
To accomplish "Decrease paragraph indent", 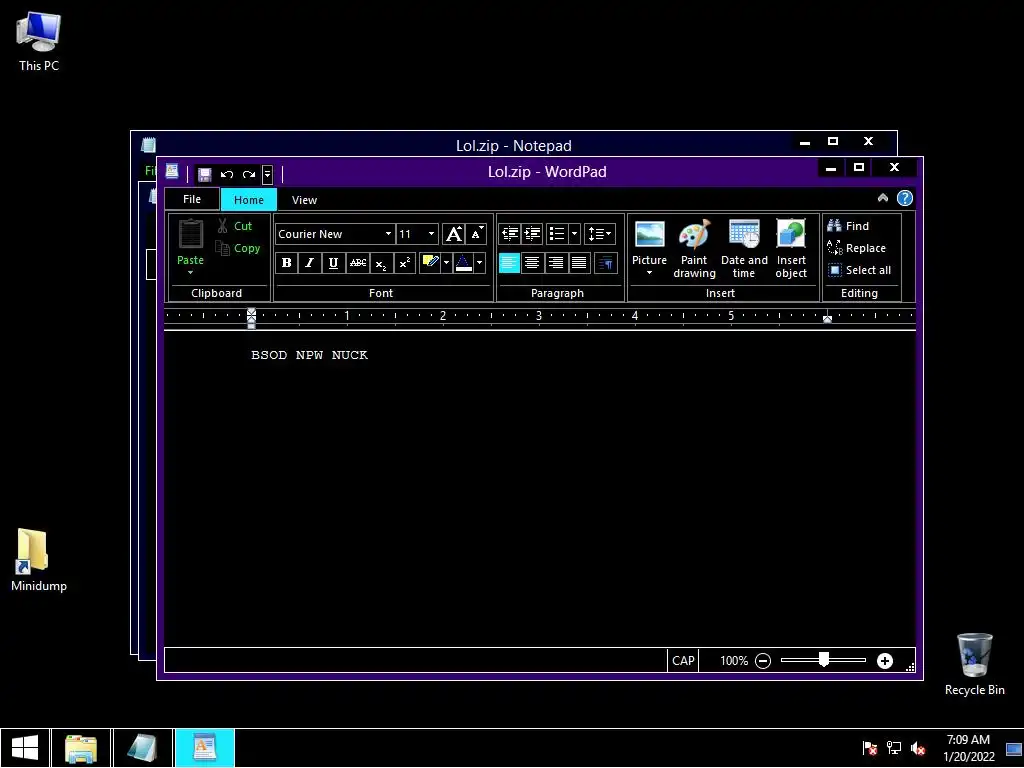I will click(x=509, y=234).
